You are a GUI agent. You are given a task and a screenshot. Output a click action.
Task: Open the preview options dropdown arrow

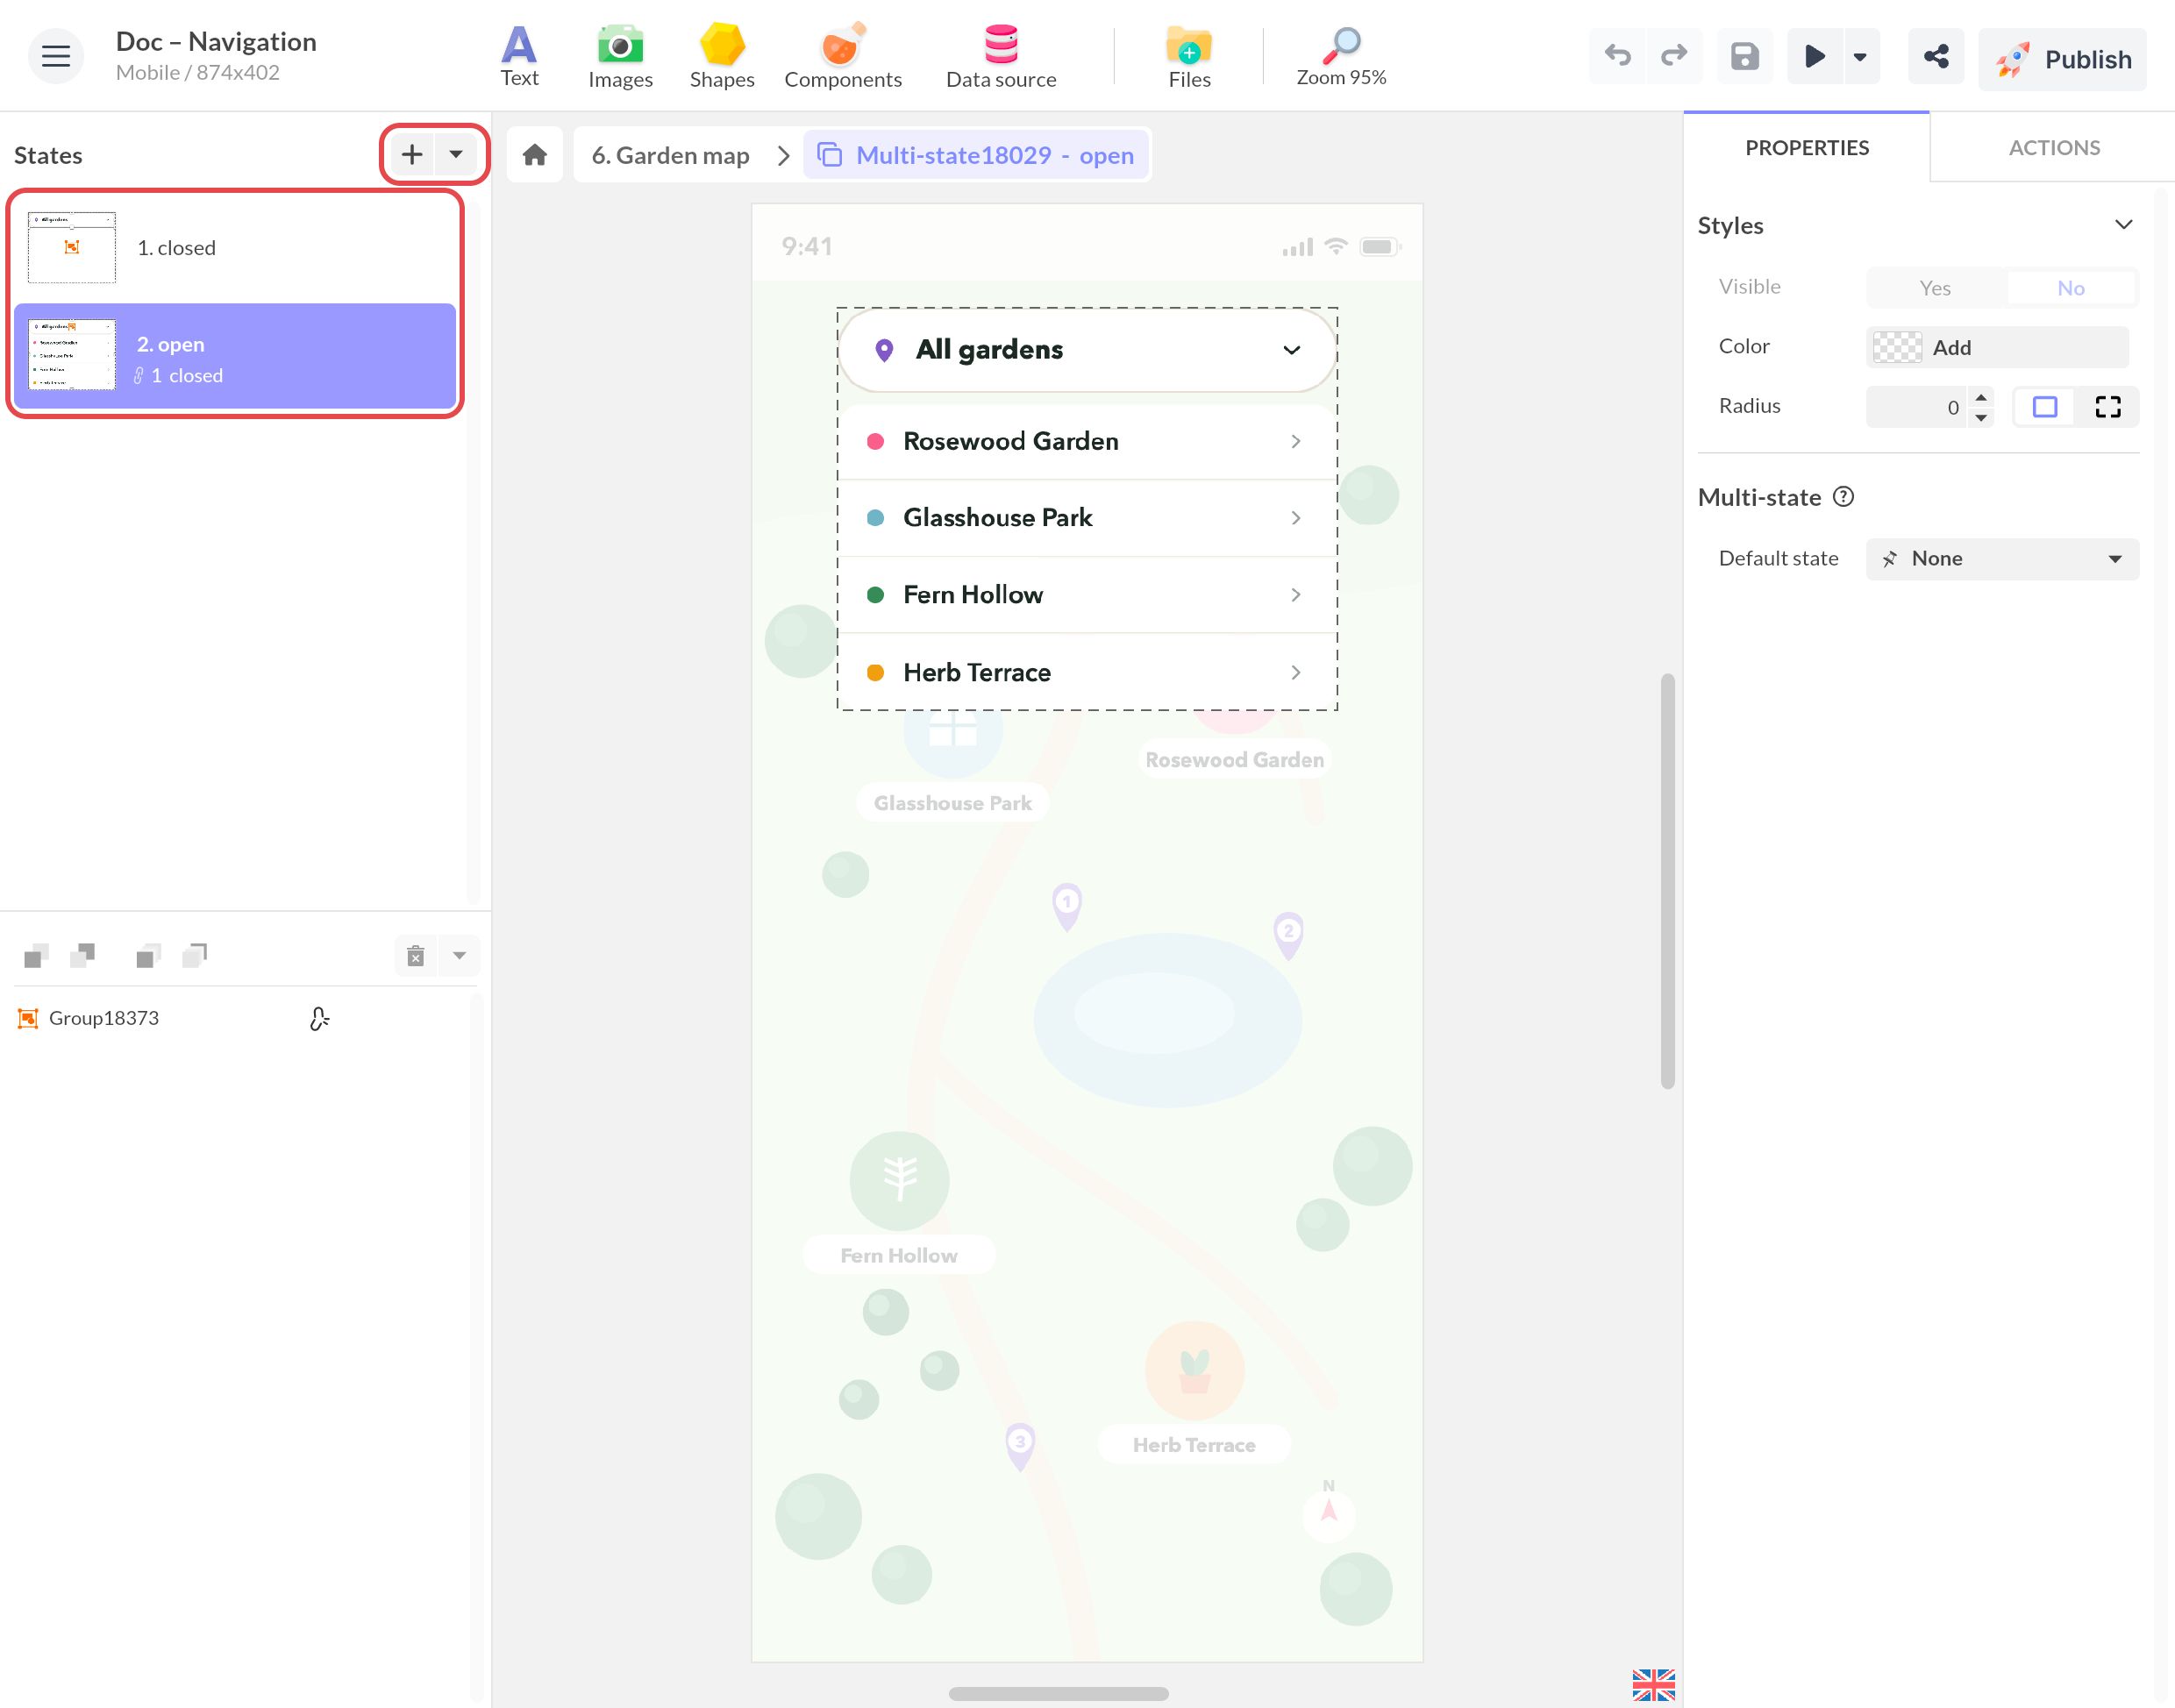click(1860, 56)
